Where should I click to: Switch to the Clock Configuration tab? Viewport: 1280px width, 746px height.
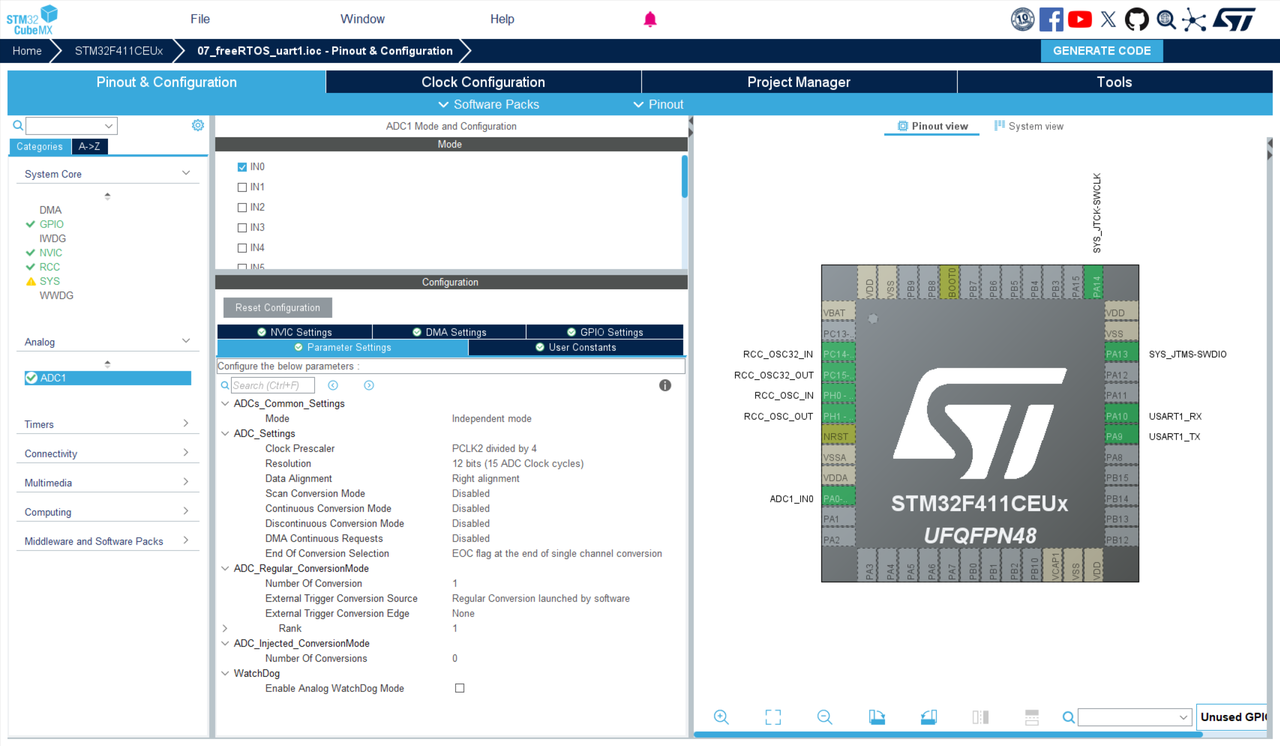tap(483, 82)
